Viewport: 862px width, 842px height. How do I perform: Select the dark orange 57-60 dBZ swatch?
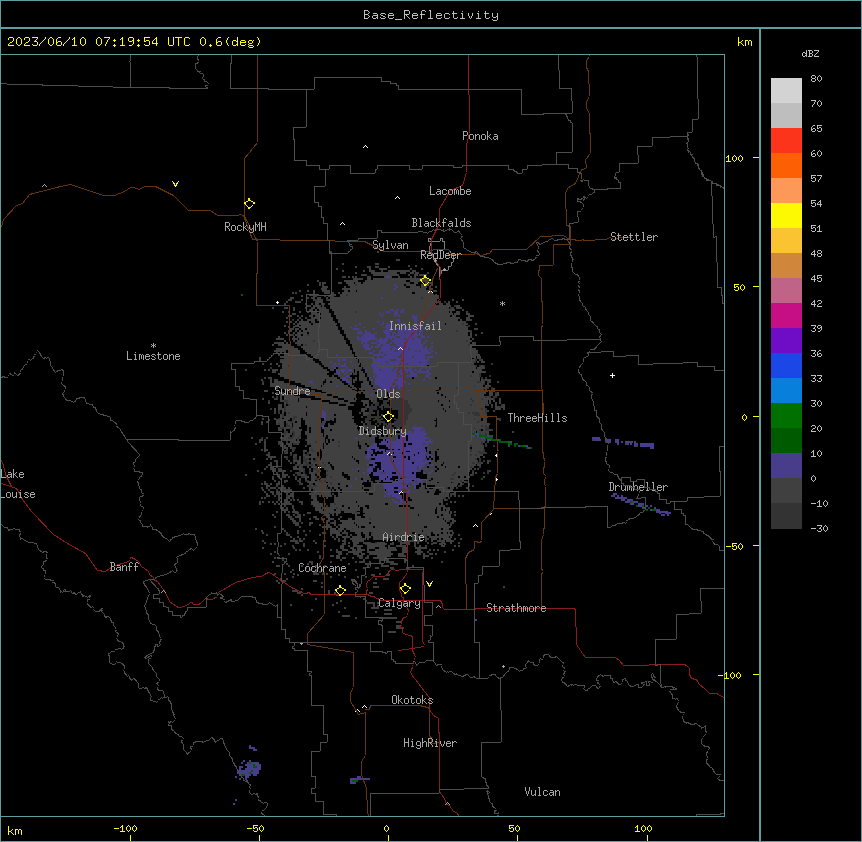tap(786, 165)
